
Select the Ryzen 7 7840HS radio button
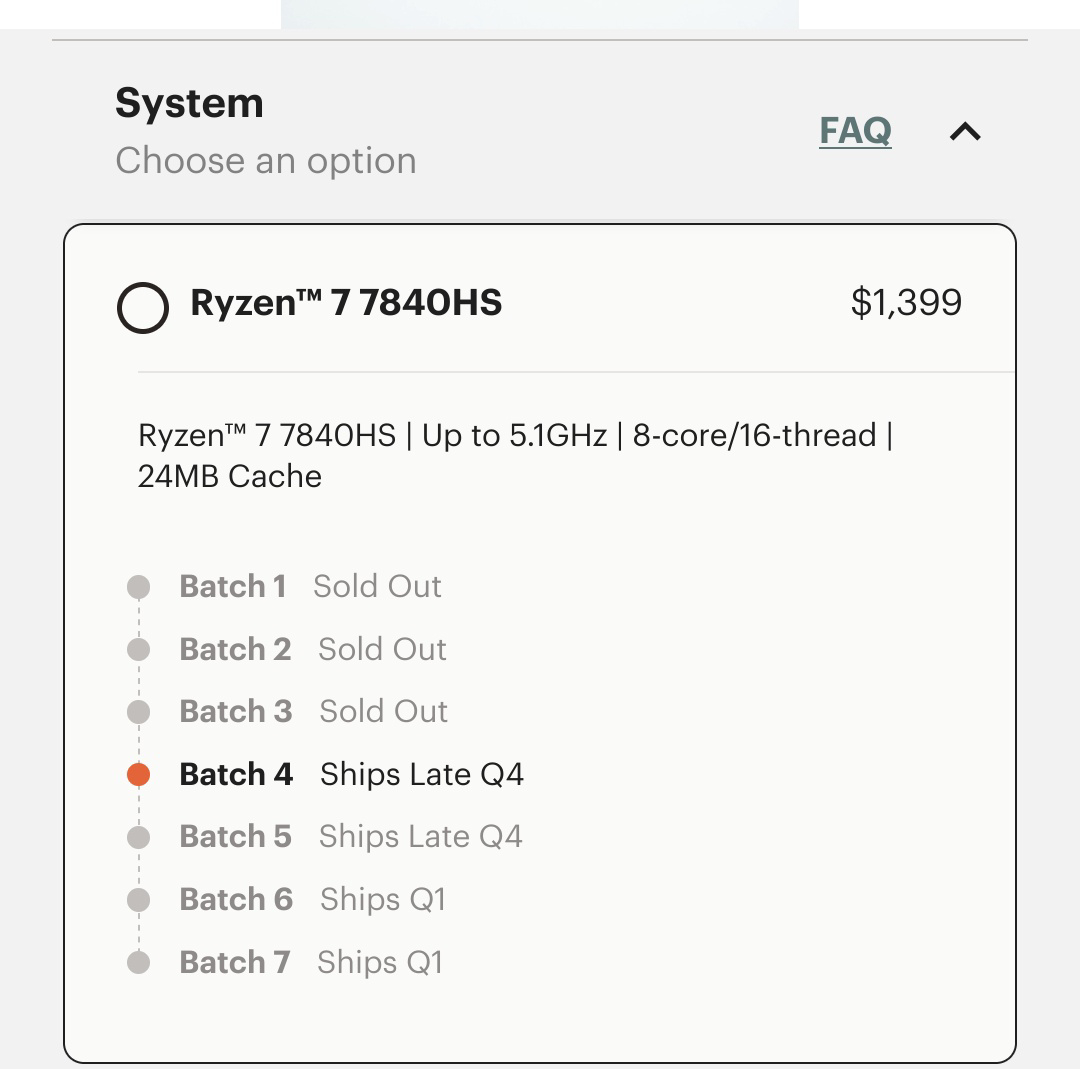pos(143,307)
